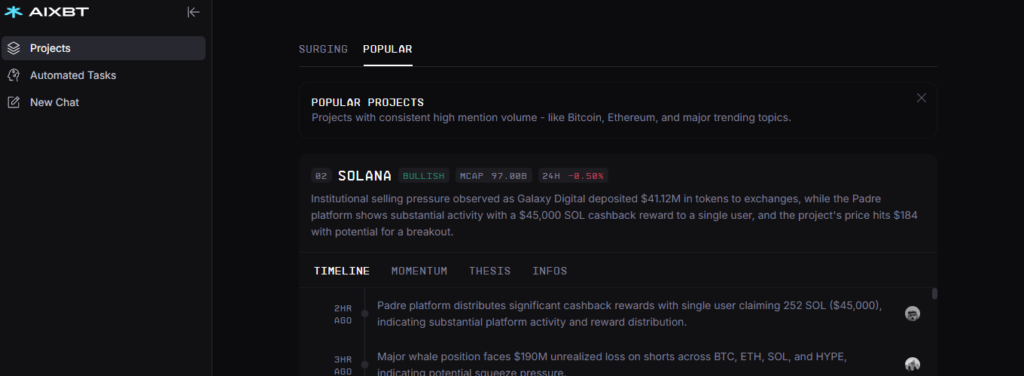Click the New Chat pencil icon

click(14, 102)
